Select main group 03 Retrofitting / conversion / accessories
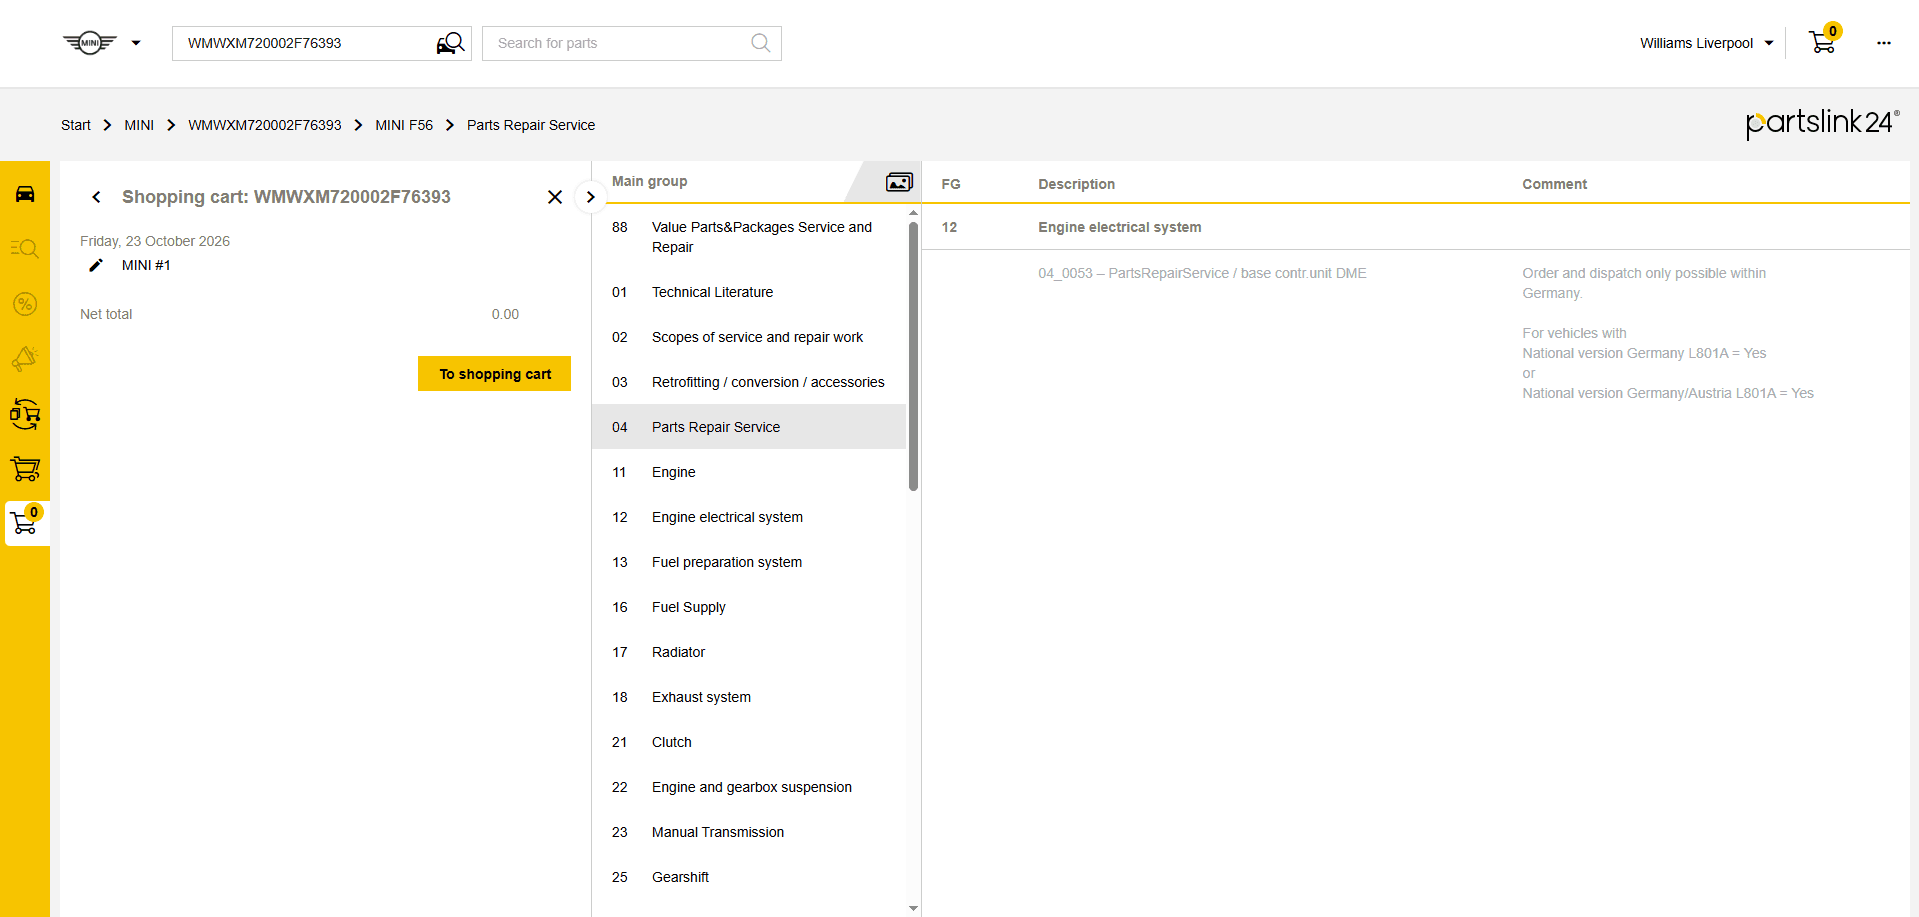This screenshot has width=1919, height=917. [749, 382]
